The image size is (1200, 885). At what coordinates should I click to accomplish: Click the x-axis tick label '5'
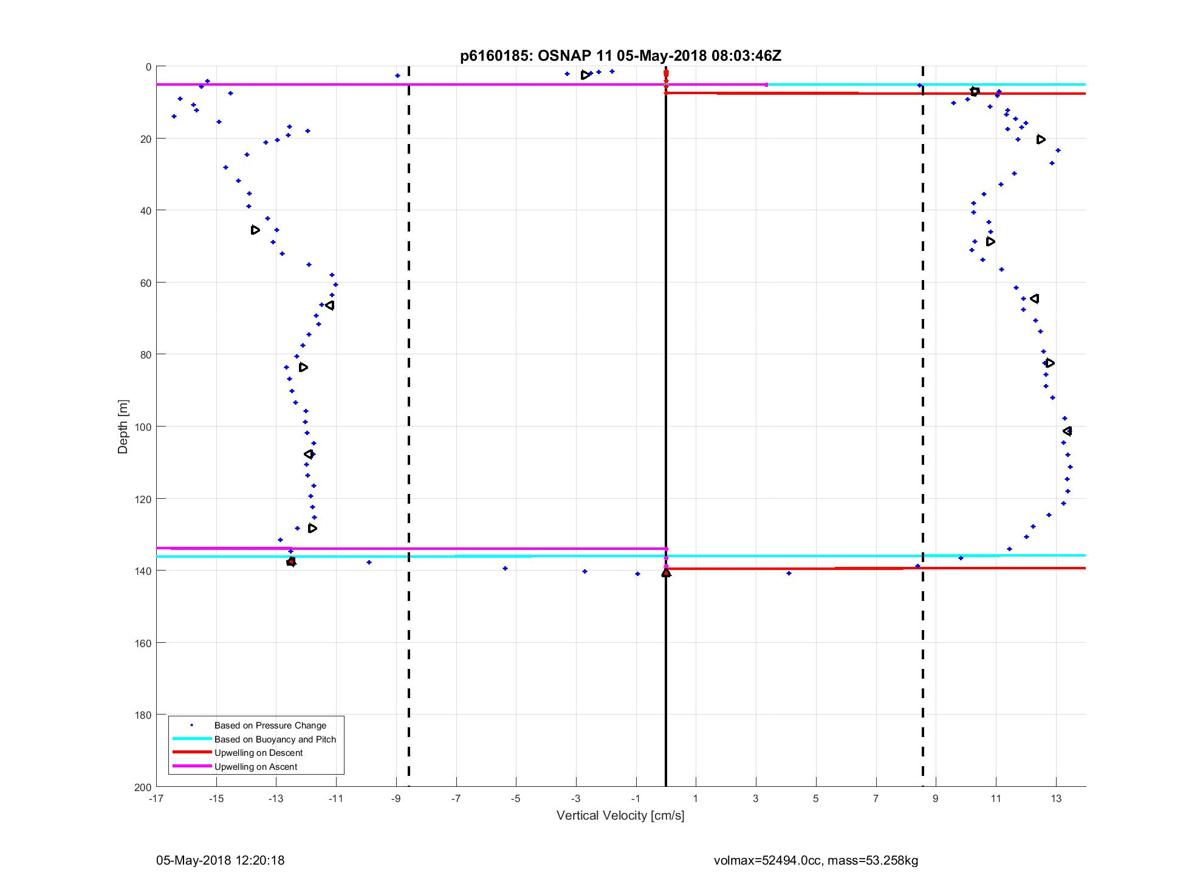(816, 798)
